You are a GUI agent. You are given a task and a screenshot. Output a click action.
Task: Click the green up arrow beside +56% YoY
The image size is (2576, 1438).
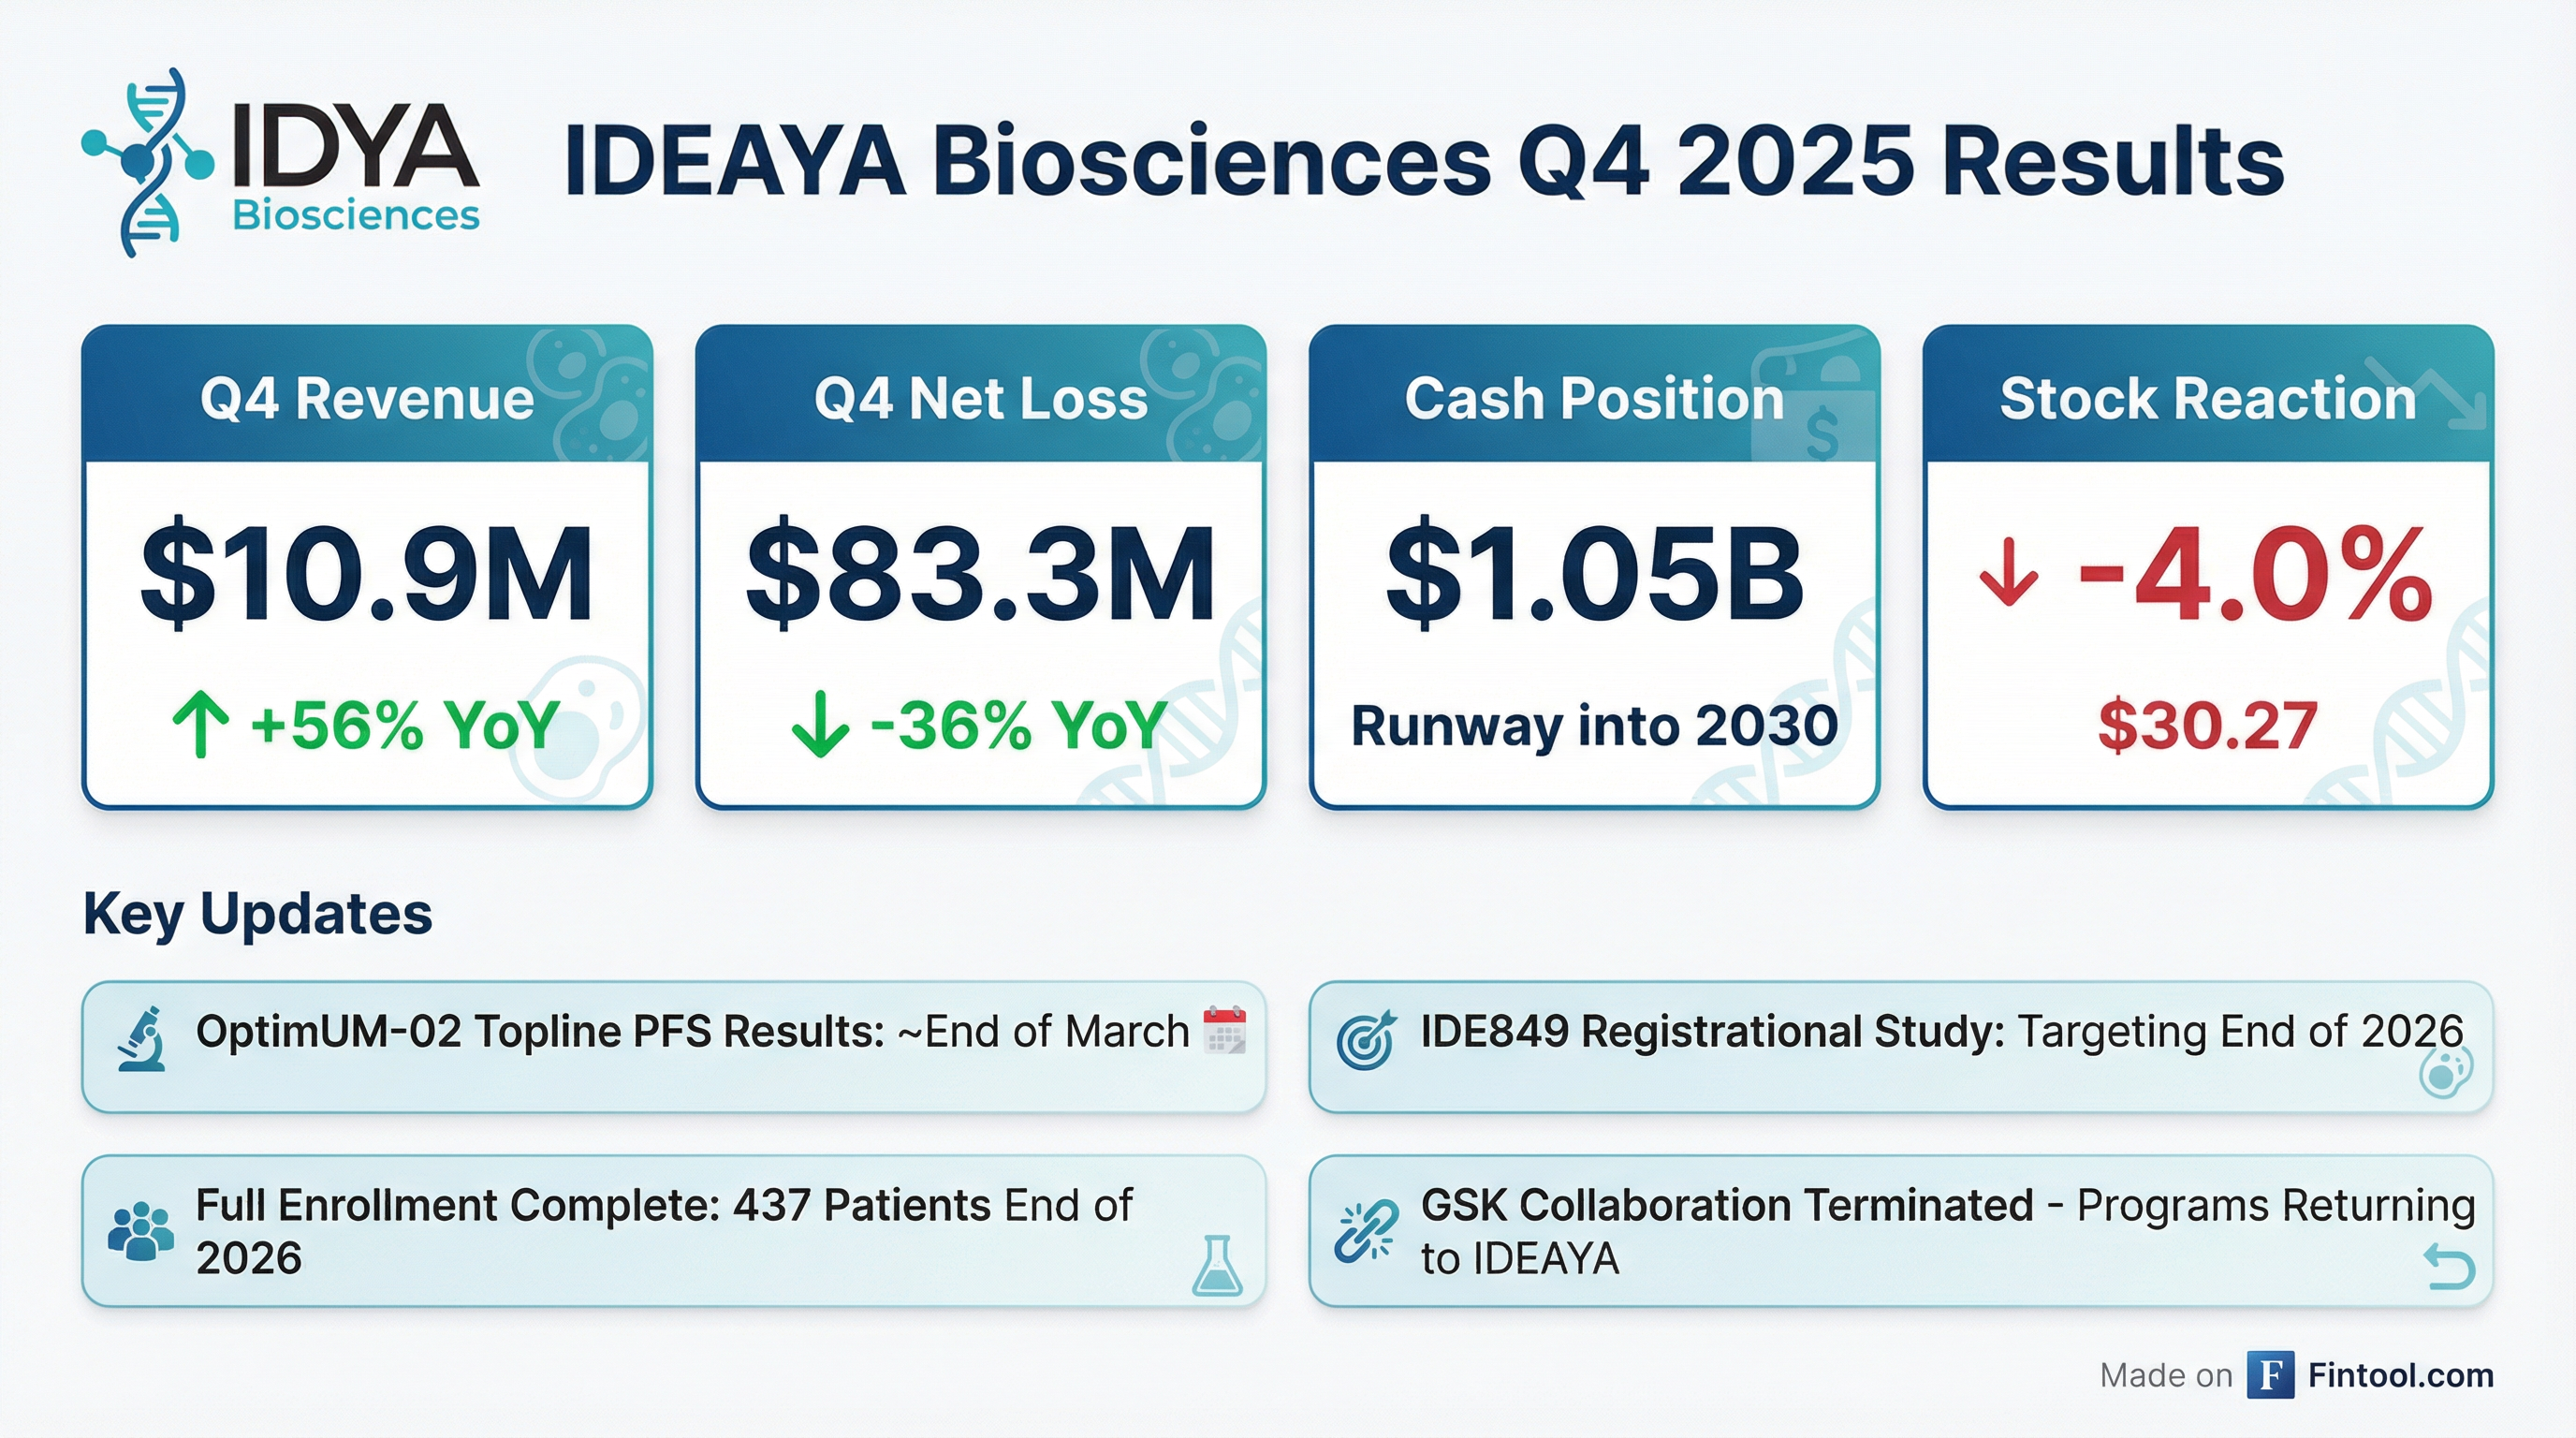(x=200, y=725)
